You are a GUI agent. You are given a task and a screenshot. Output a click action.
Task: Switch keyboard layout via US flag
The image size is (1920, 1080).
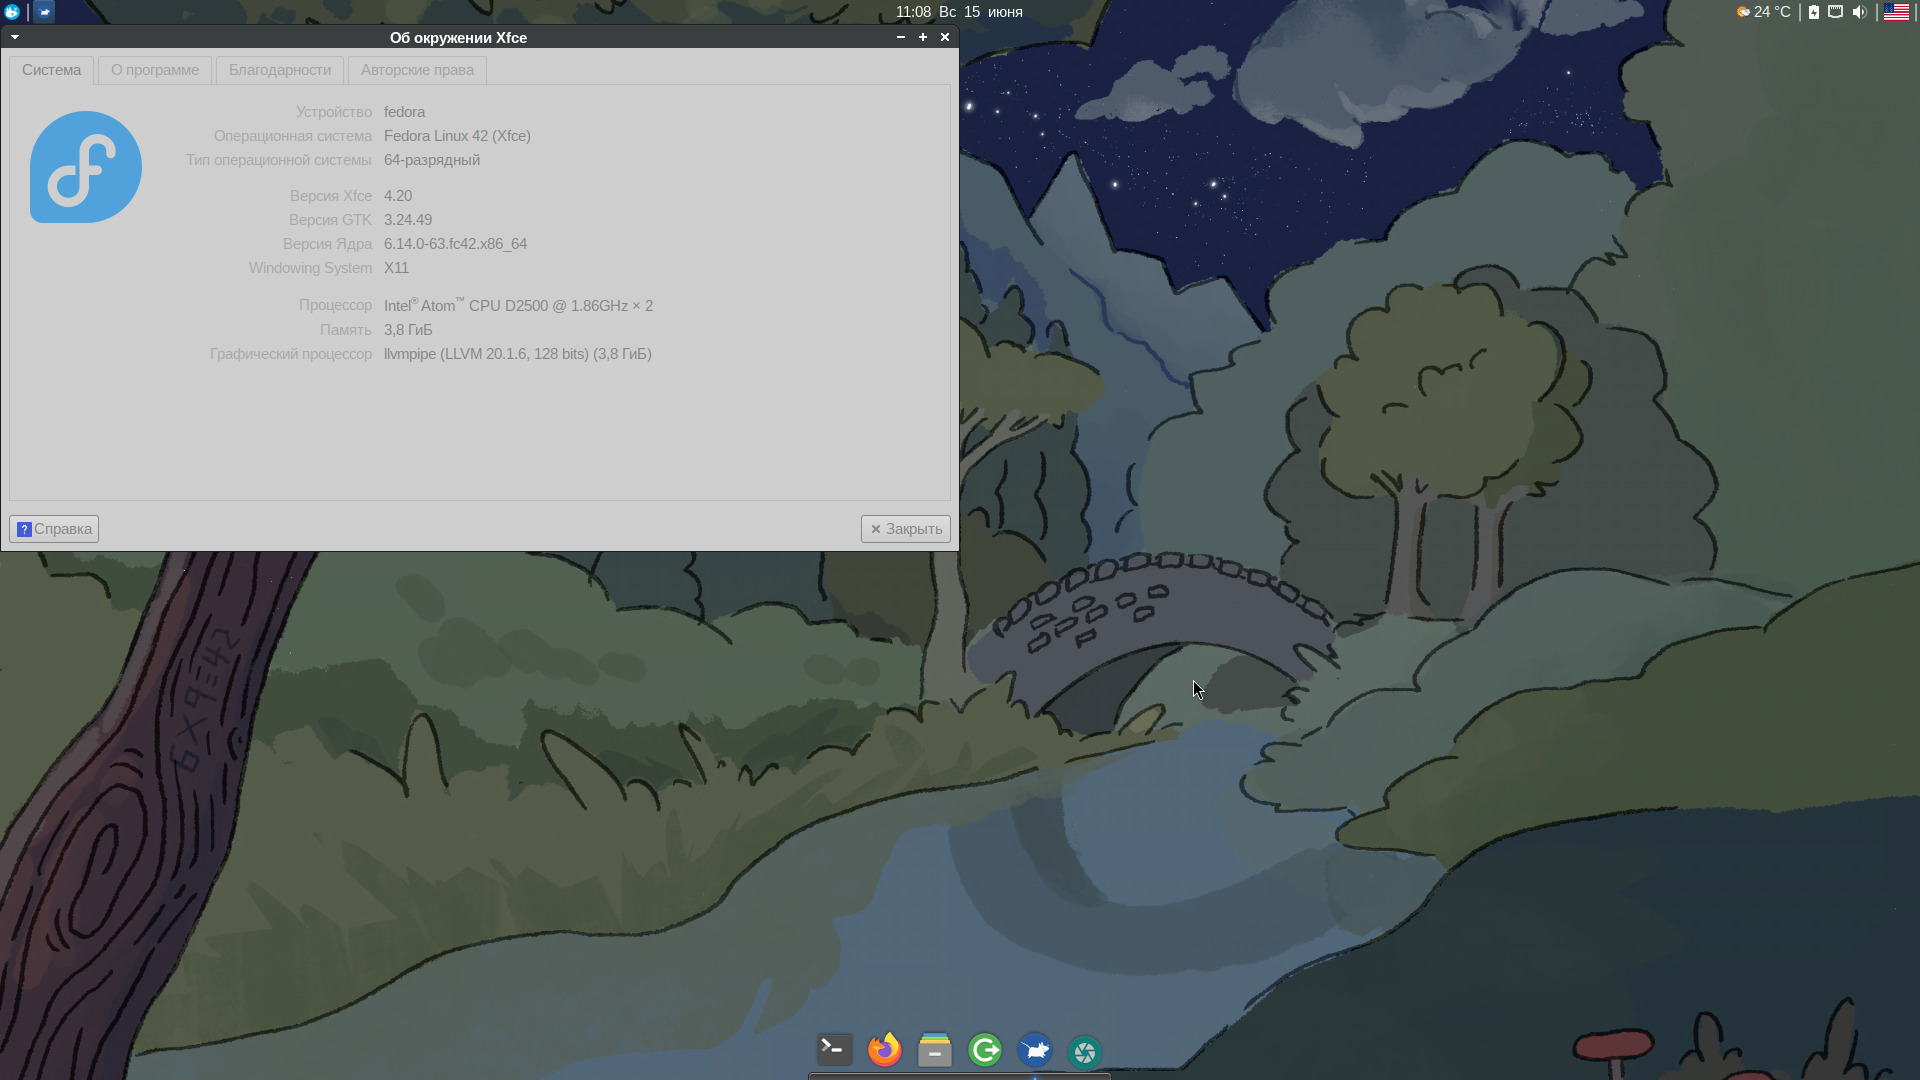tap(1896, 12)
